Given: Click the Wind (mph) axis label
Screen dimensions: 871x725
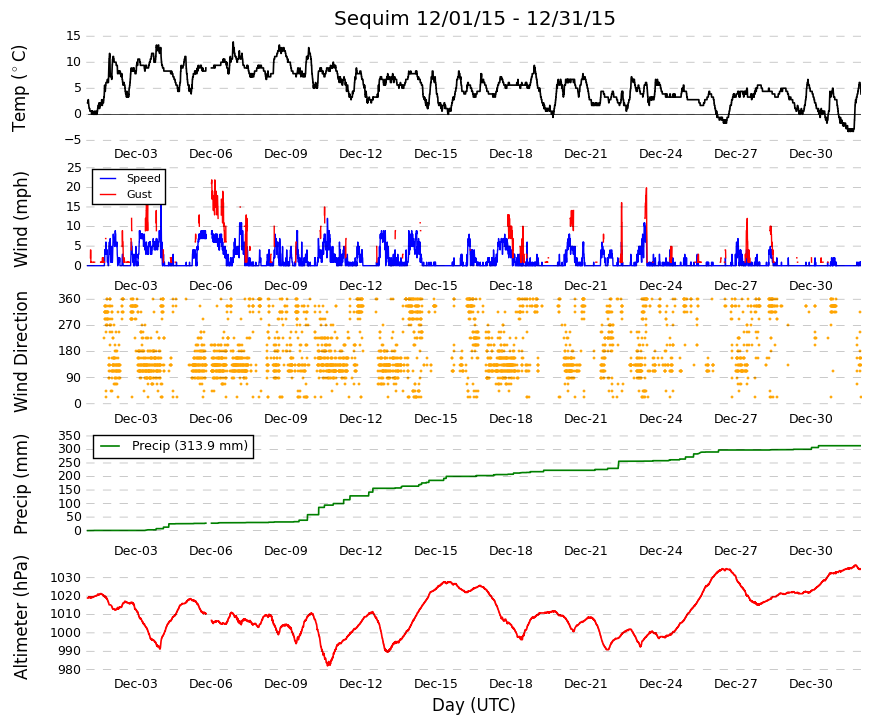Looking at the screenshot, I should 20,219.
